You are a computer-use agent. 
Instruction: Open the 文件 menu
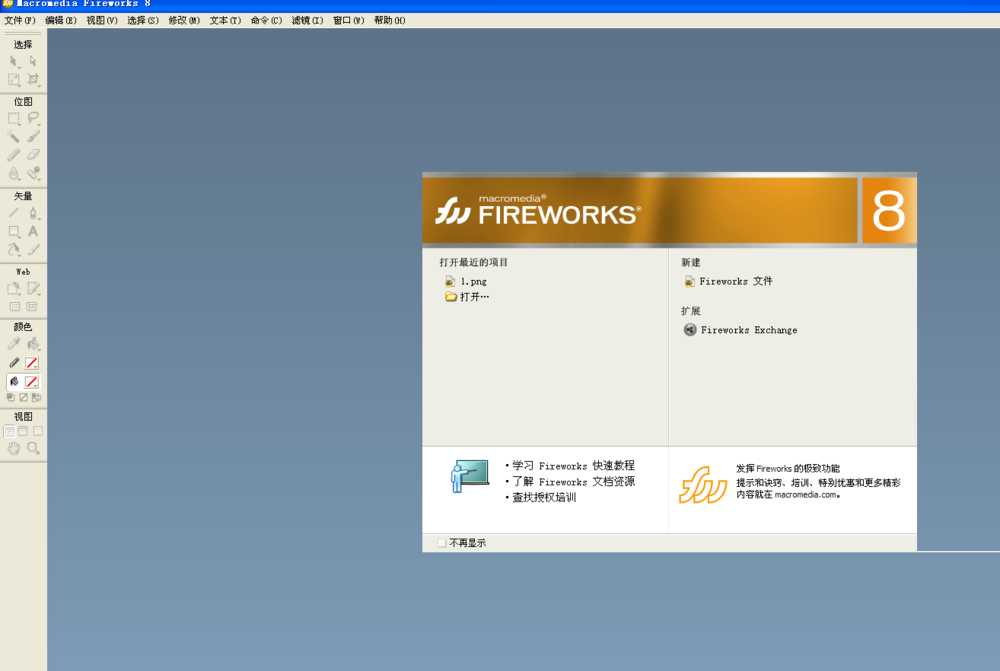pos(17,20)
